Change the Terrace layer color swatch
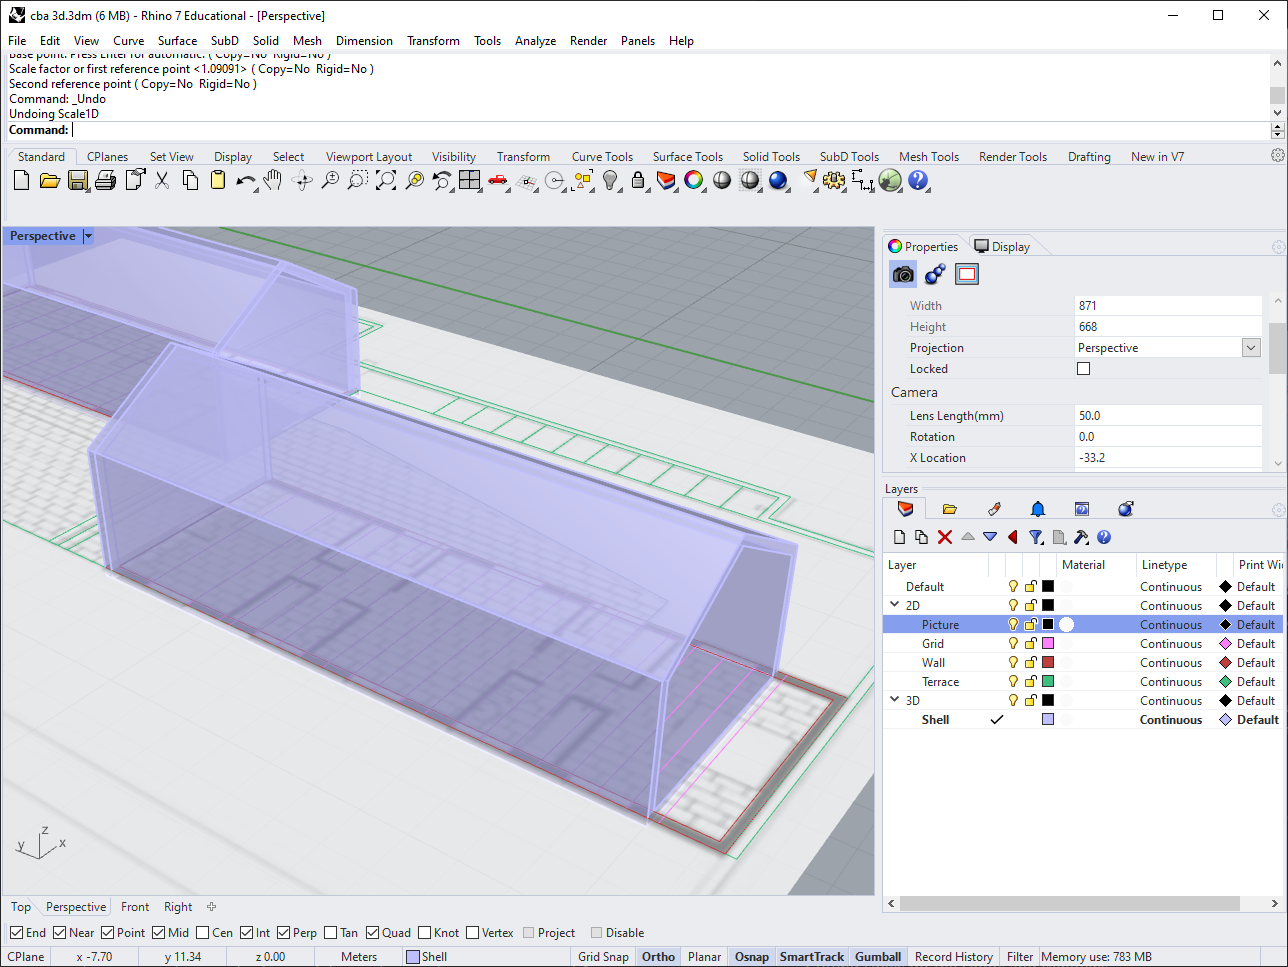Viewport: 1288px width, 967px height. pos(1047,681)
